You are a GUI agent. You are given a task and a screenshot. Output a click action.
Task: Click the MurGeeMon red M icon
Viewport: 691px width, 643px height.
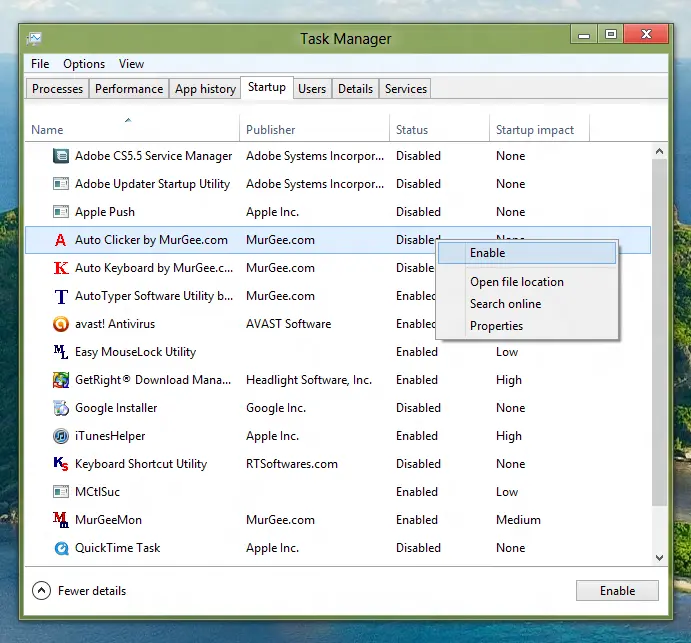[61, 520]
